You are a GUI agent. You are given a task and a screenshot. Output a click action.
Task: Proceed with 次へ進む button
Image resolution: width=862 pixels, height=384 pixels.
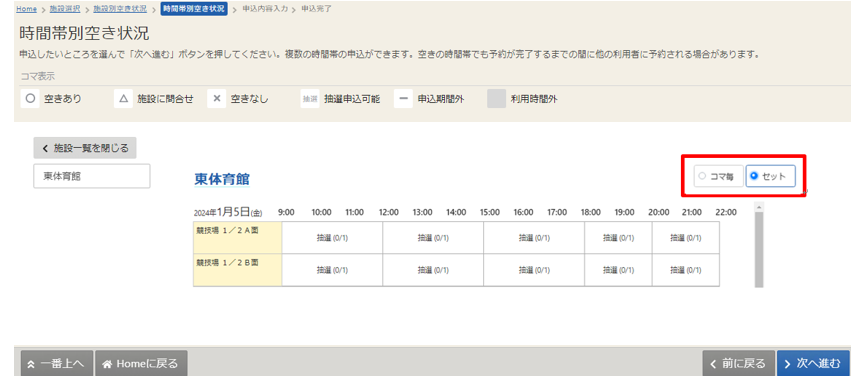click(813, 363)
